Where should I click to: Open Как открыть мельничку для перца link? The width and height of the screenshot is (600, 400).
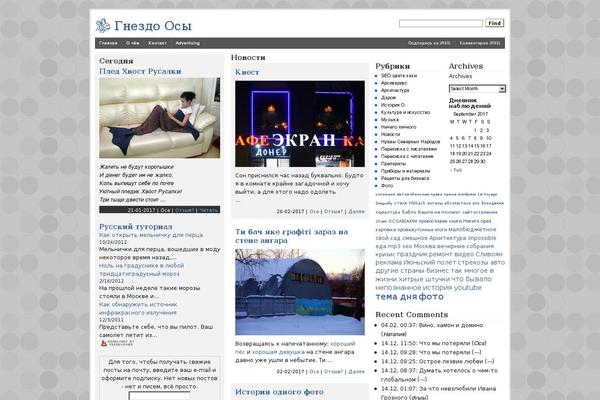[x=151, y=235]
